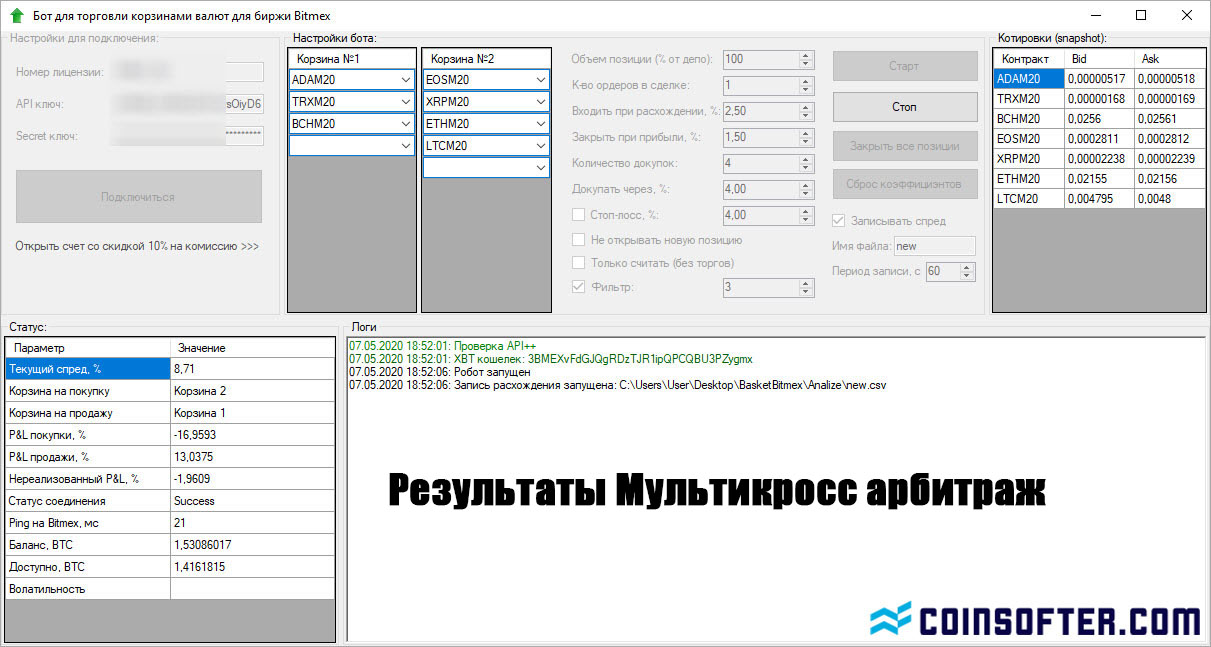The width and height of the screenshot is (1211, 647).
Task: Click Доступно, BTC value 1,4161815
Action: coord(252,567)
